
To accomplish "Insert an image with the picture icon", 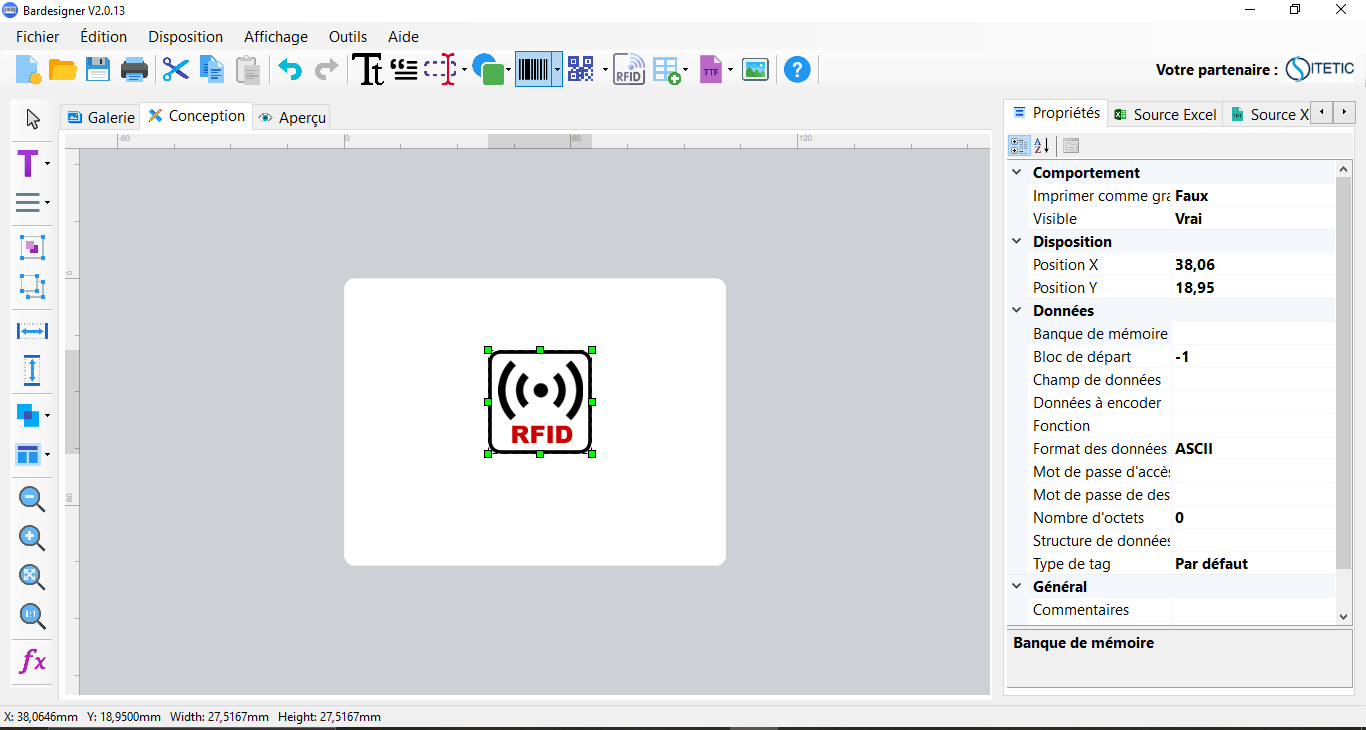I will [x=755, y=70].
